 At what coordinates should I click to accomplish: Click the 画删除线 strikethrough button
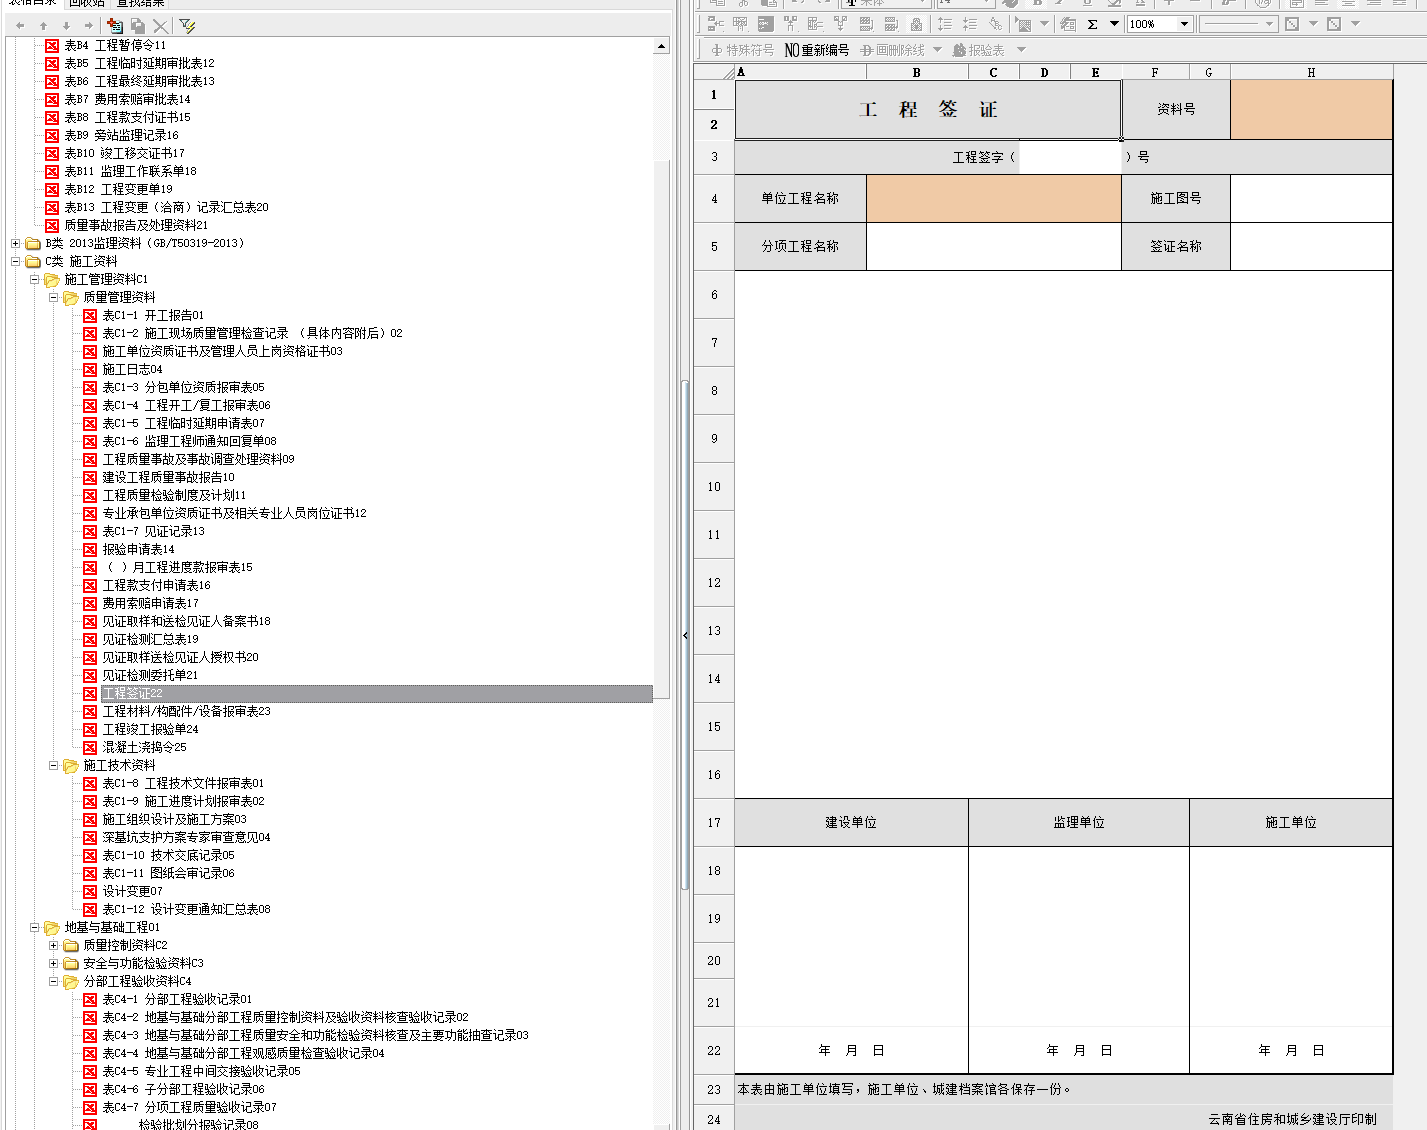[892, 50]
